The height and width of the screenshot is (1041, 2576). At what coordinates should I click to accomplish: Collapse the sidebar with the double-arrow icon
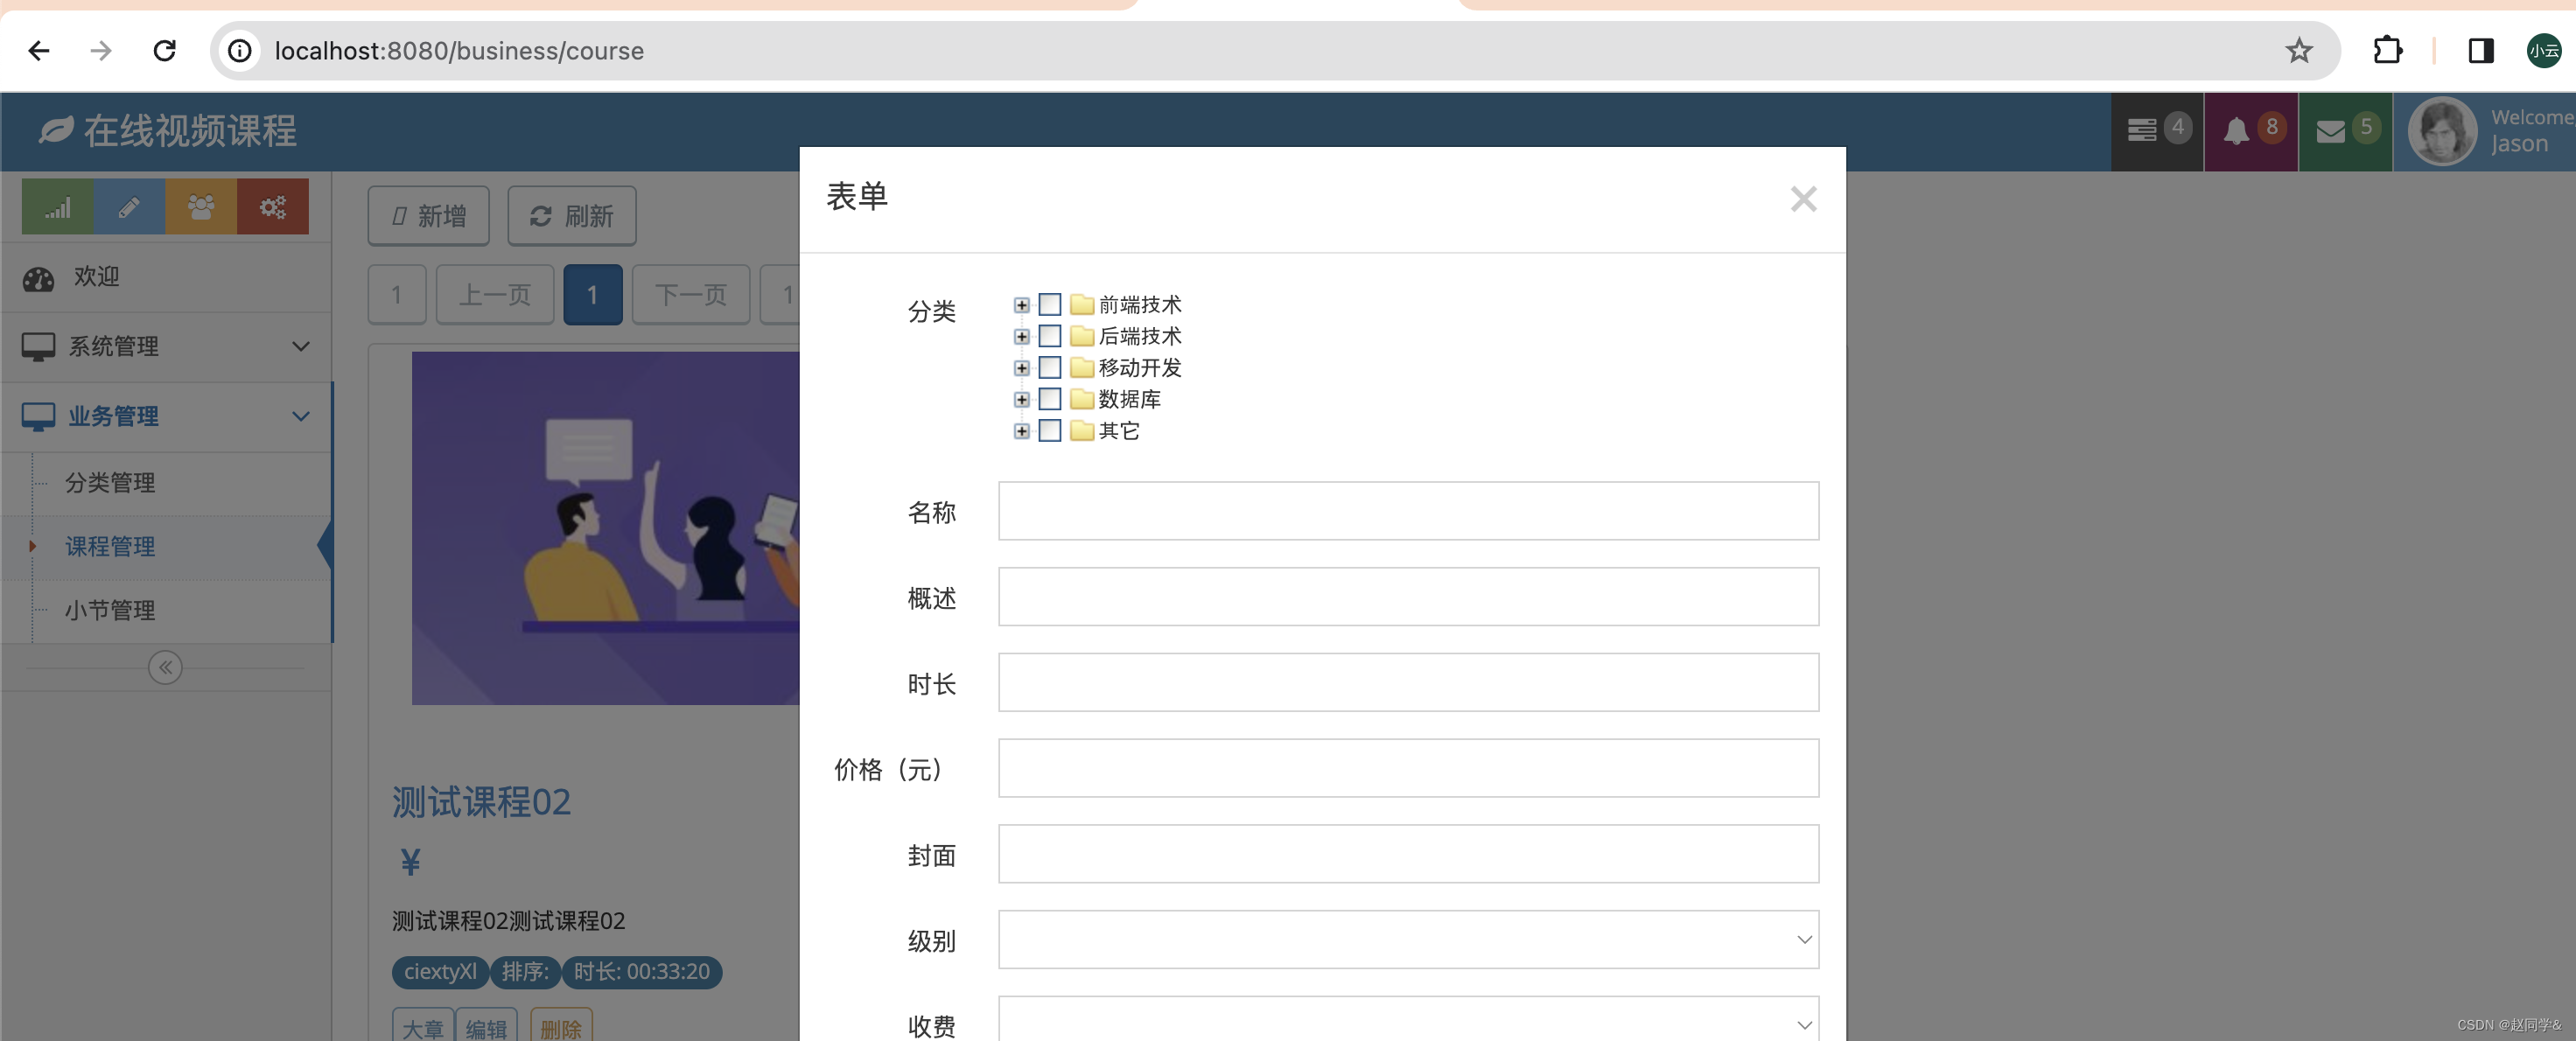click(x=165, y=667)
